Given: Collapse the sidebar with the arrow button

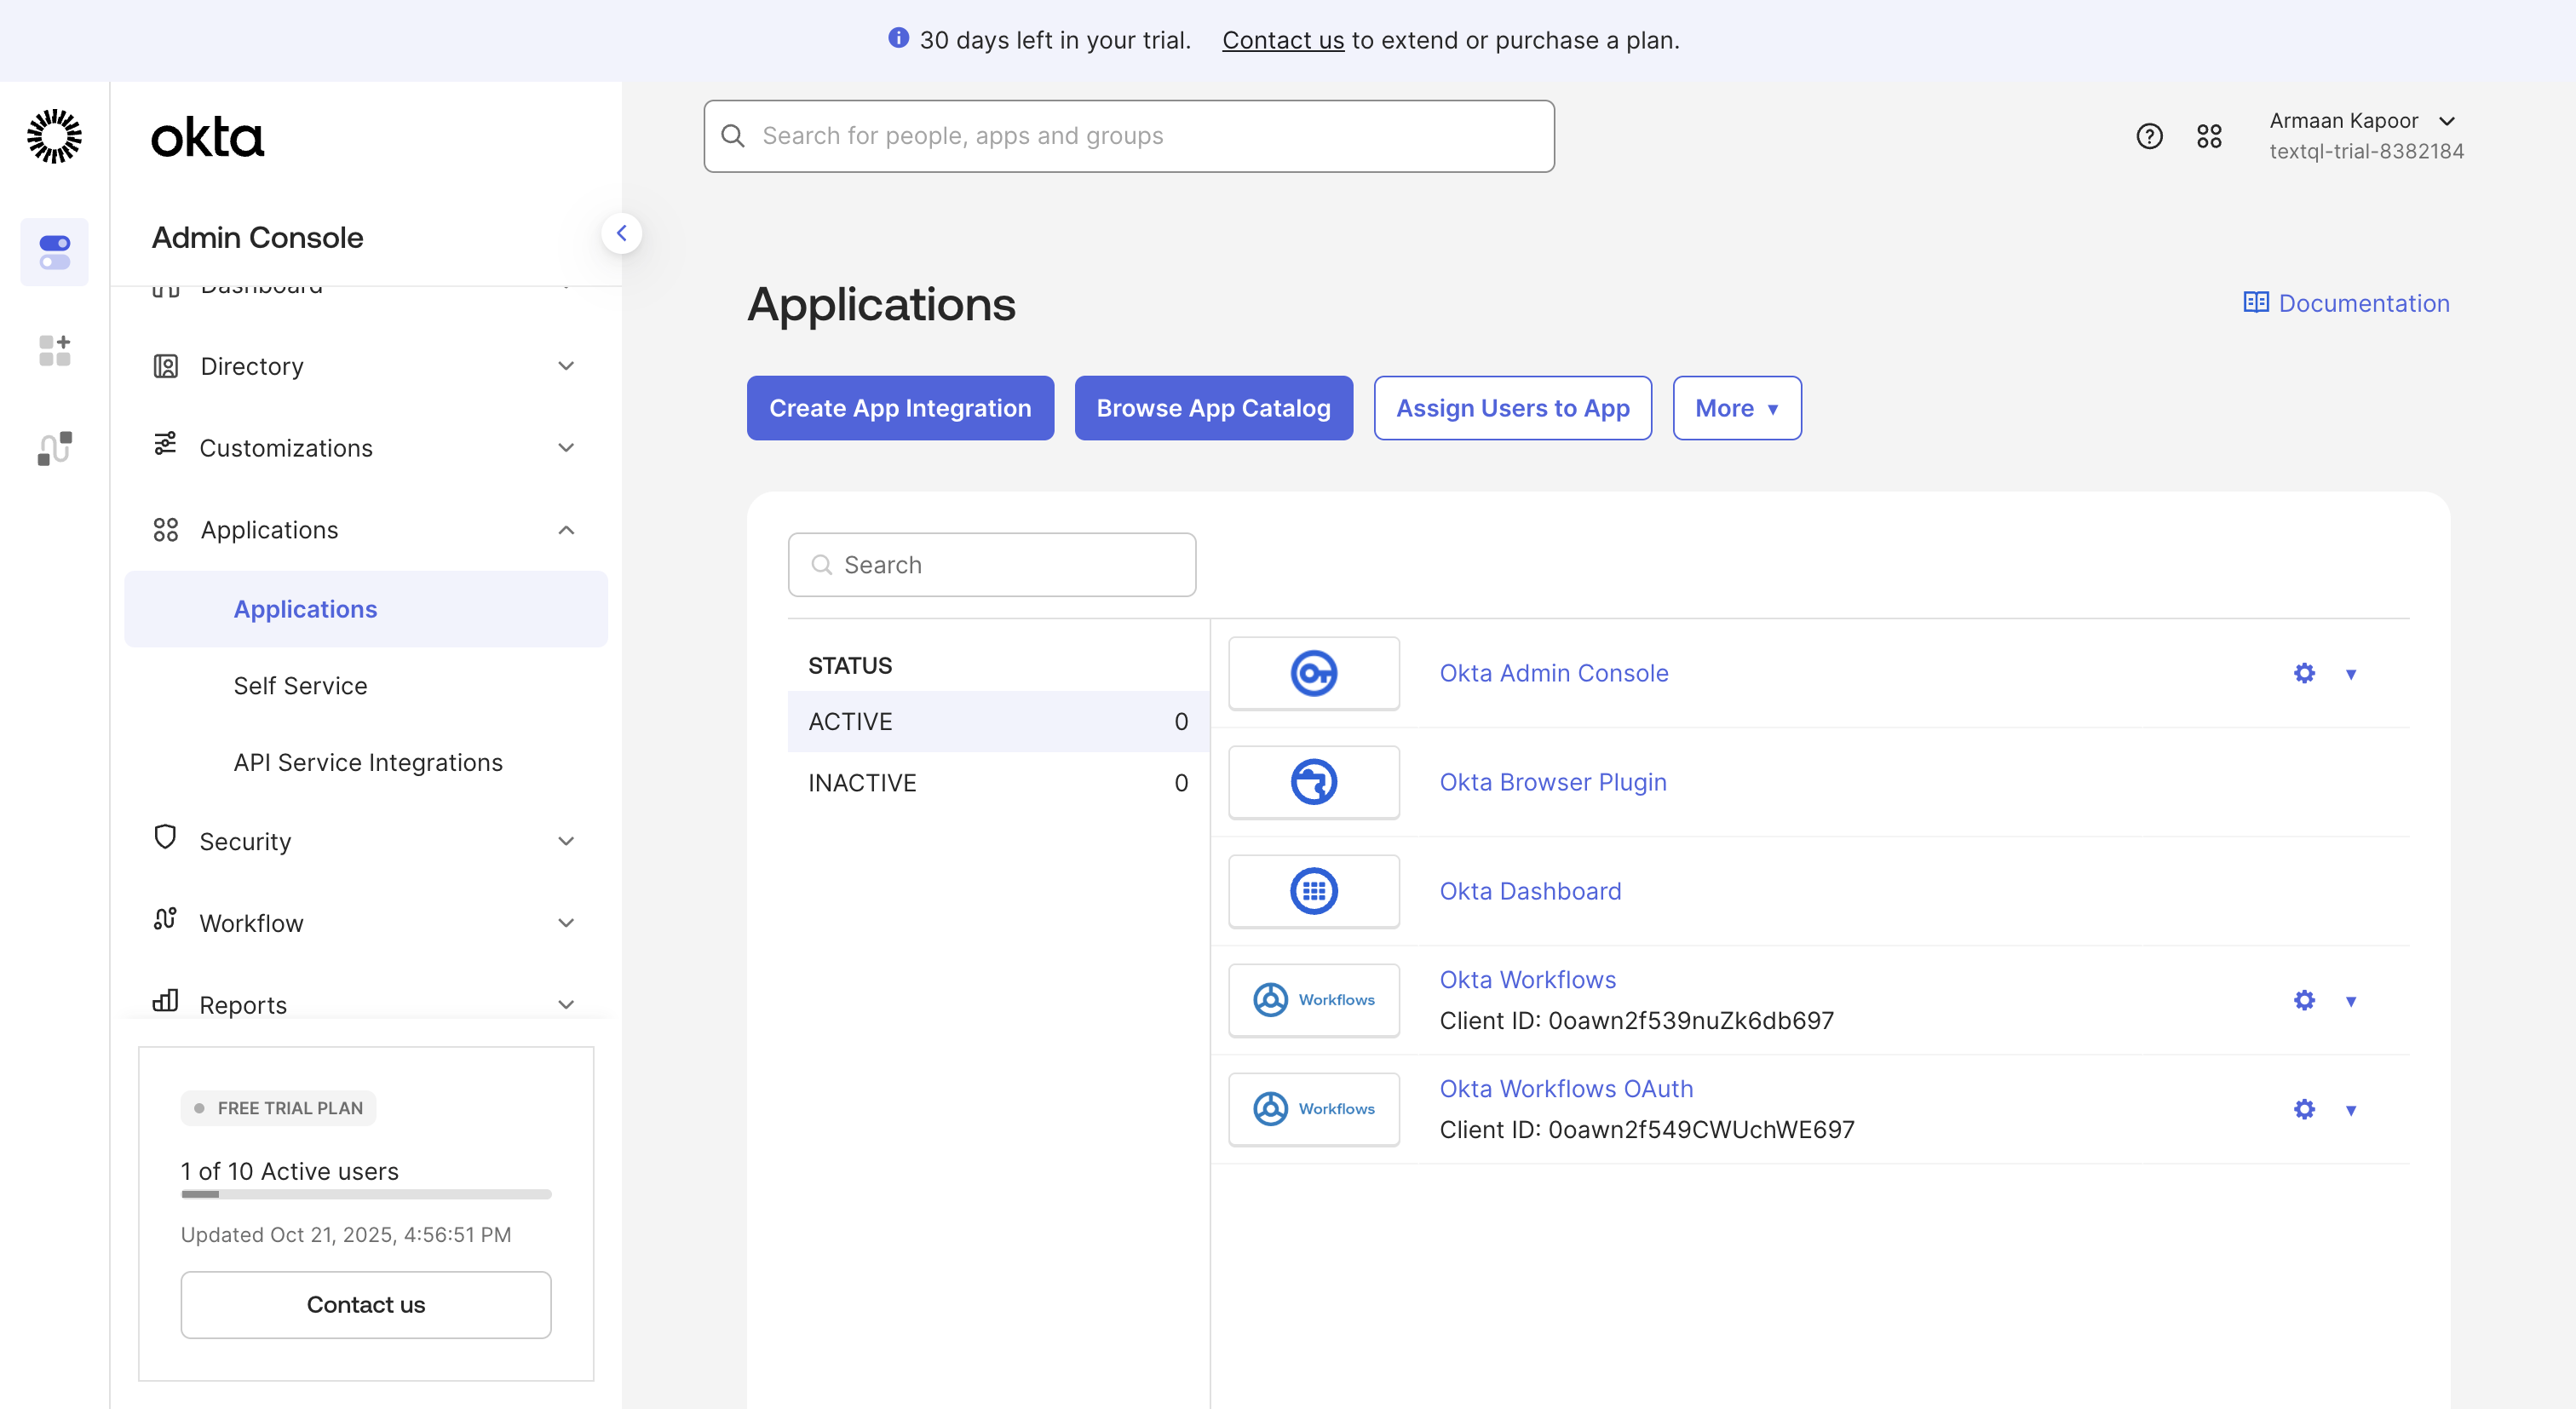Looking at the screenshot, I should pos(621,233).
